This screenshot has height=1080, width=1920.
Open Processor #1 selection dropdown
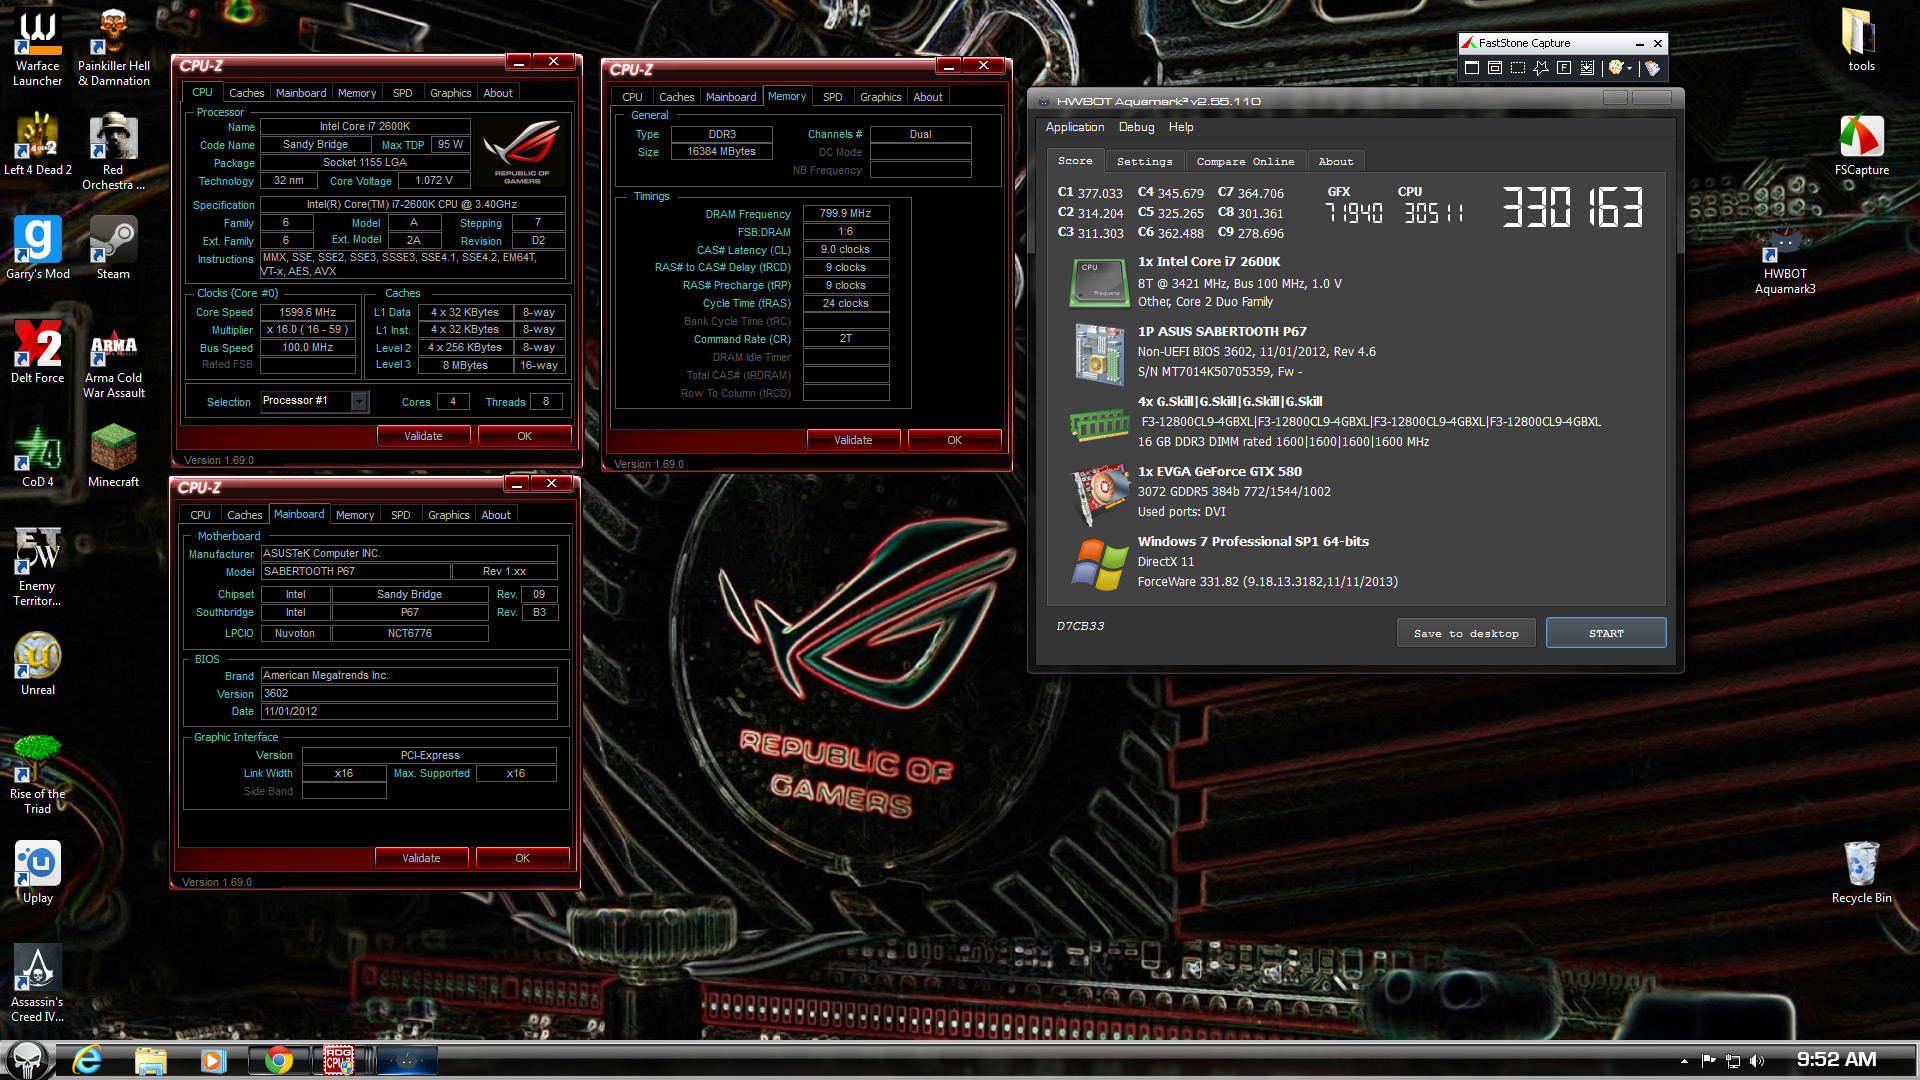pyautogui.click(x=359, y=401)
